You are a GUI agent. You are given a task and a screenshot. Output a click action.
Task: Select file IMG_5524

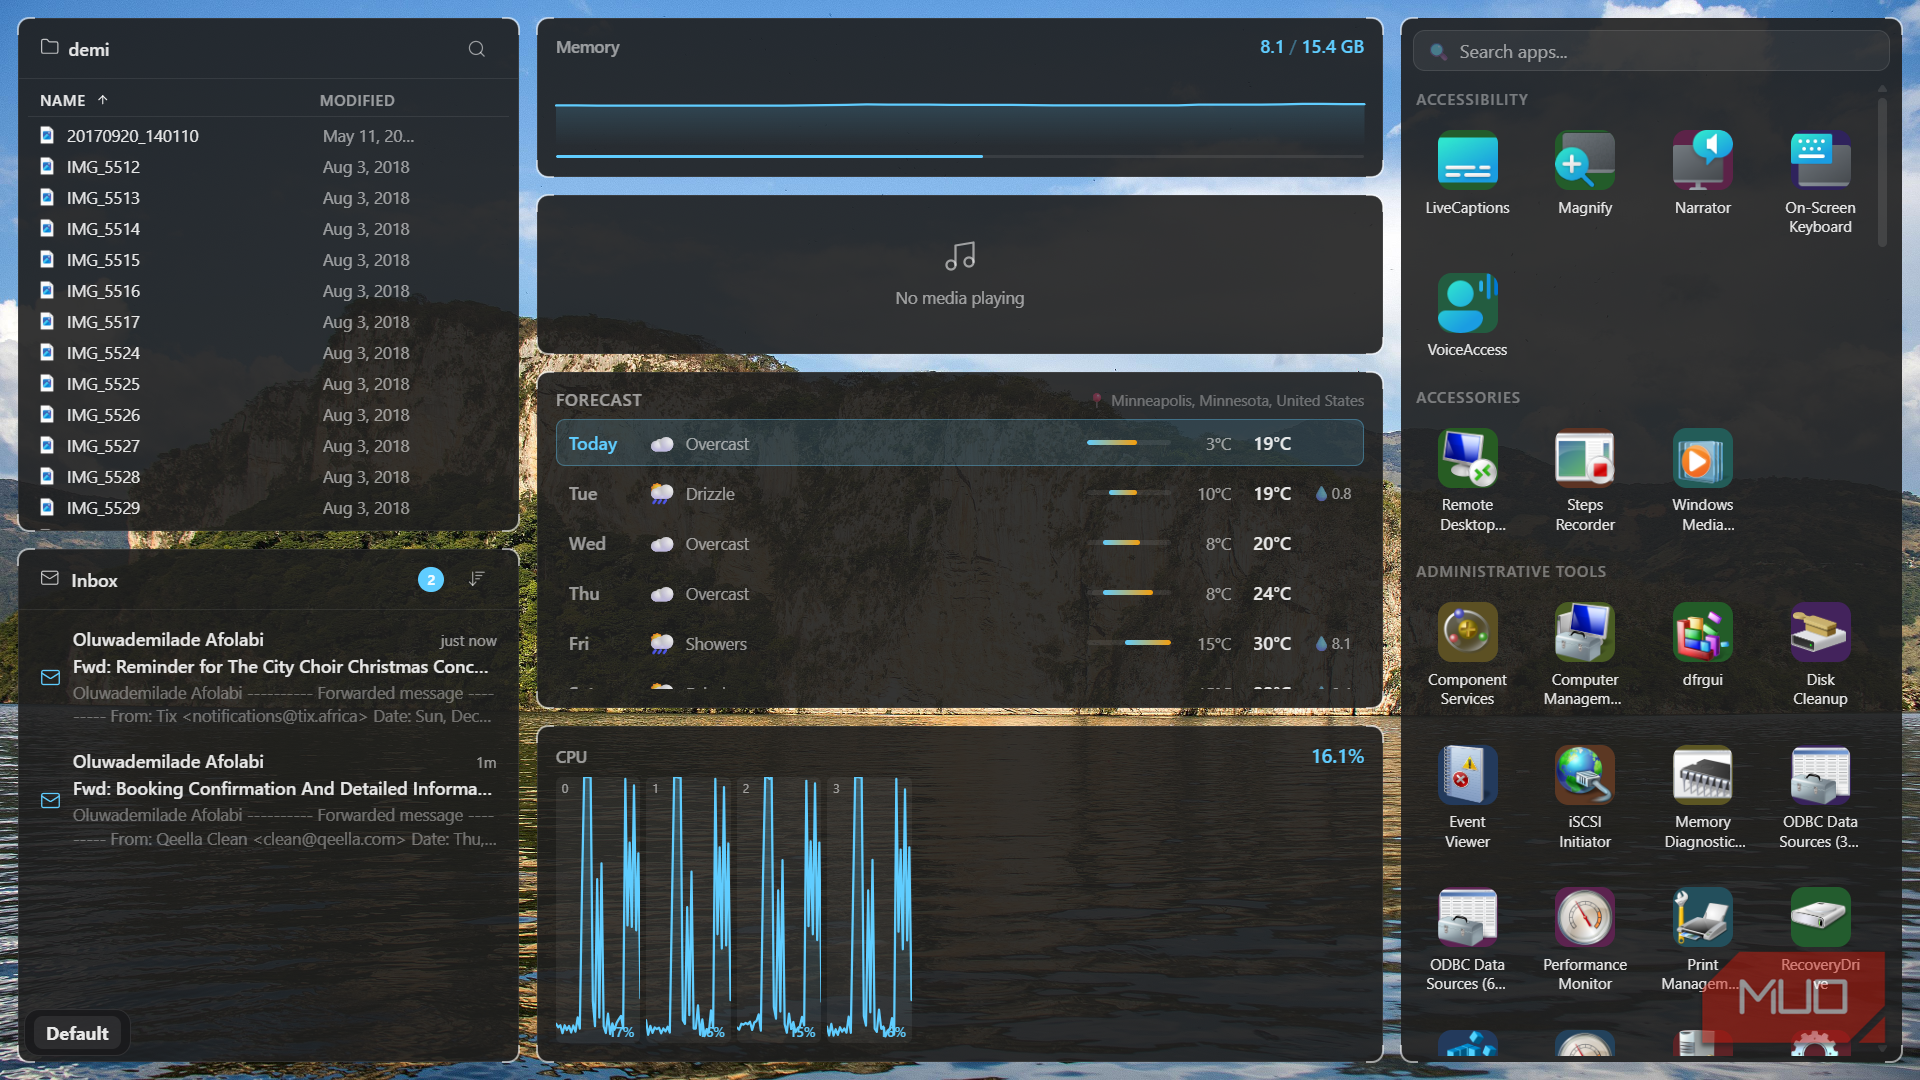(x=269, y=352)
